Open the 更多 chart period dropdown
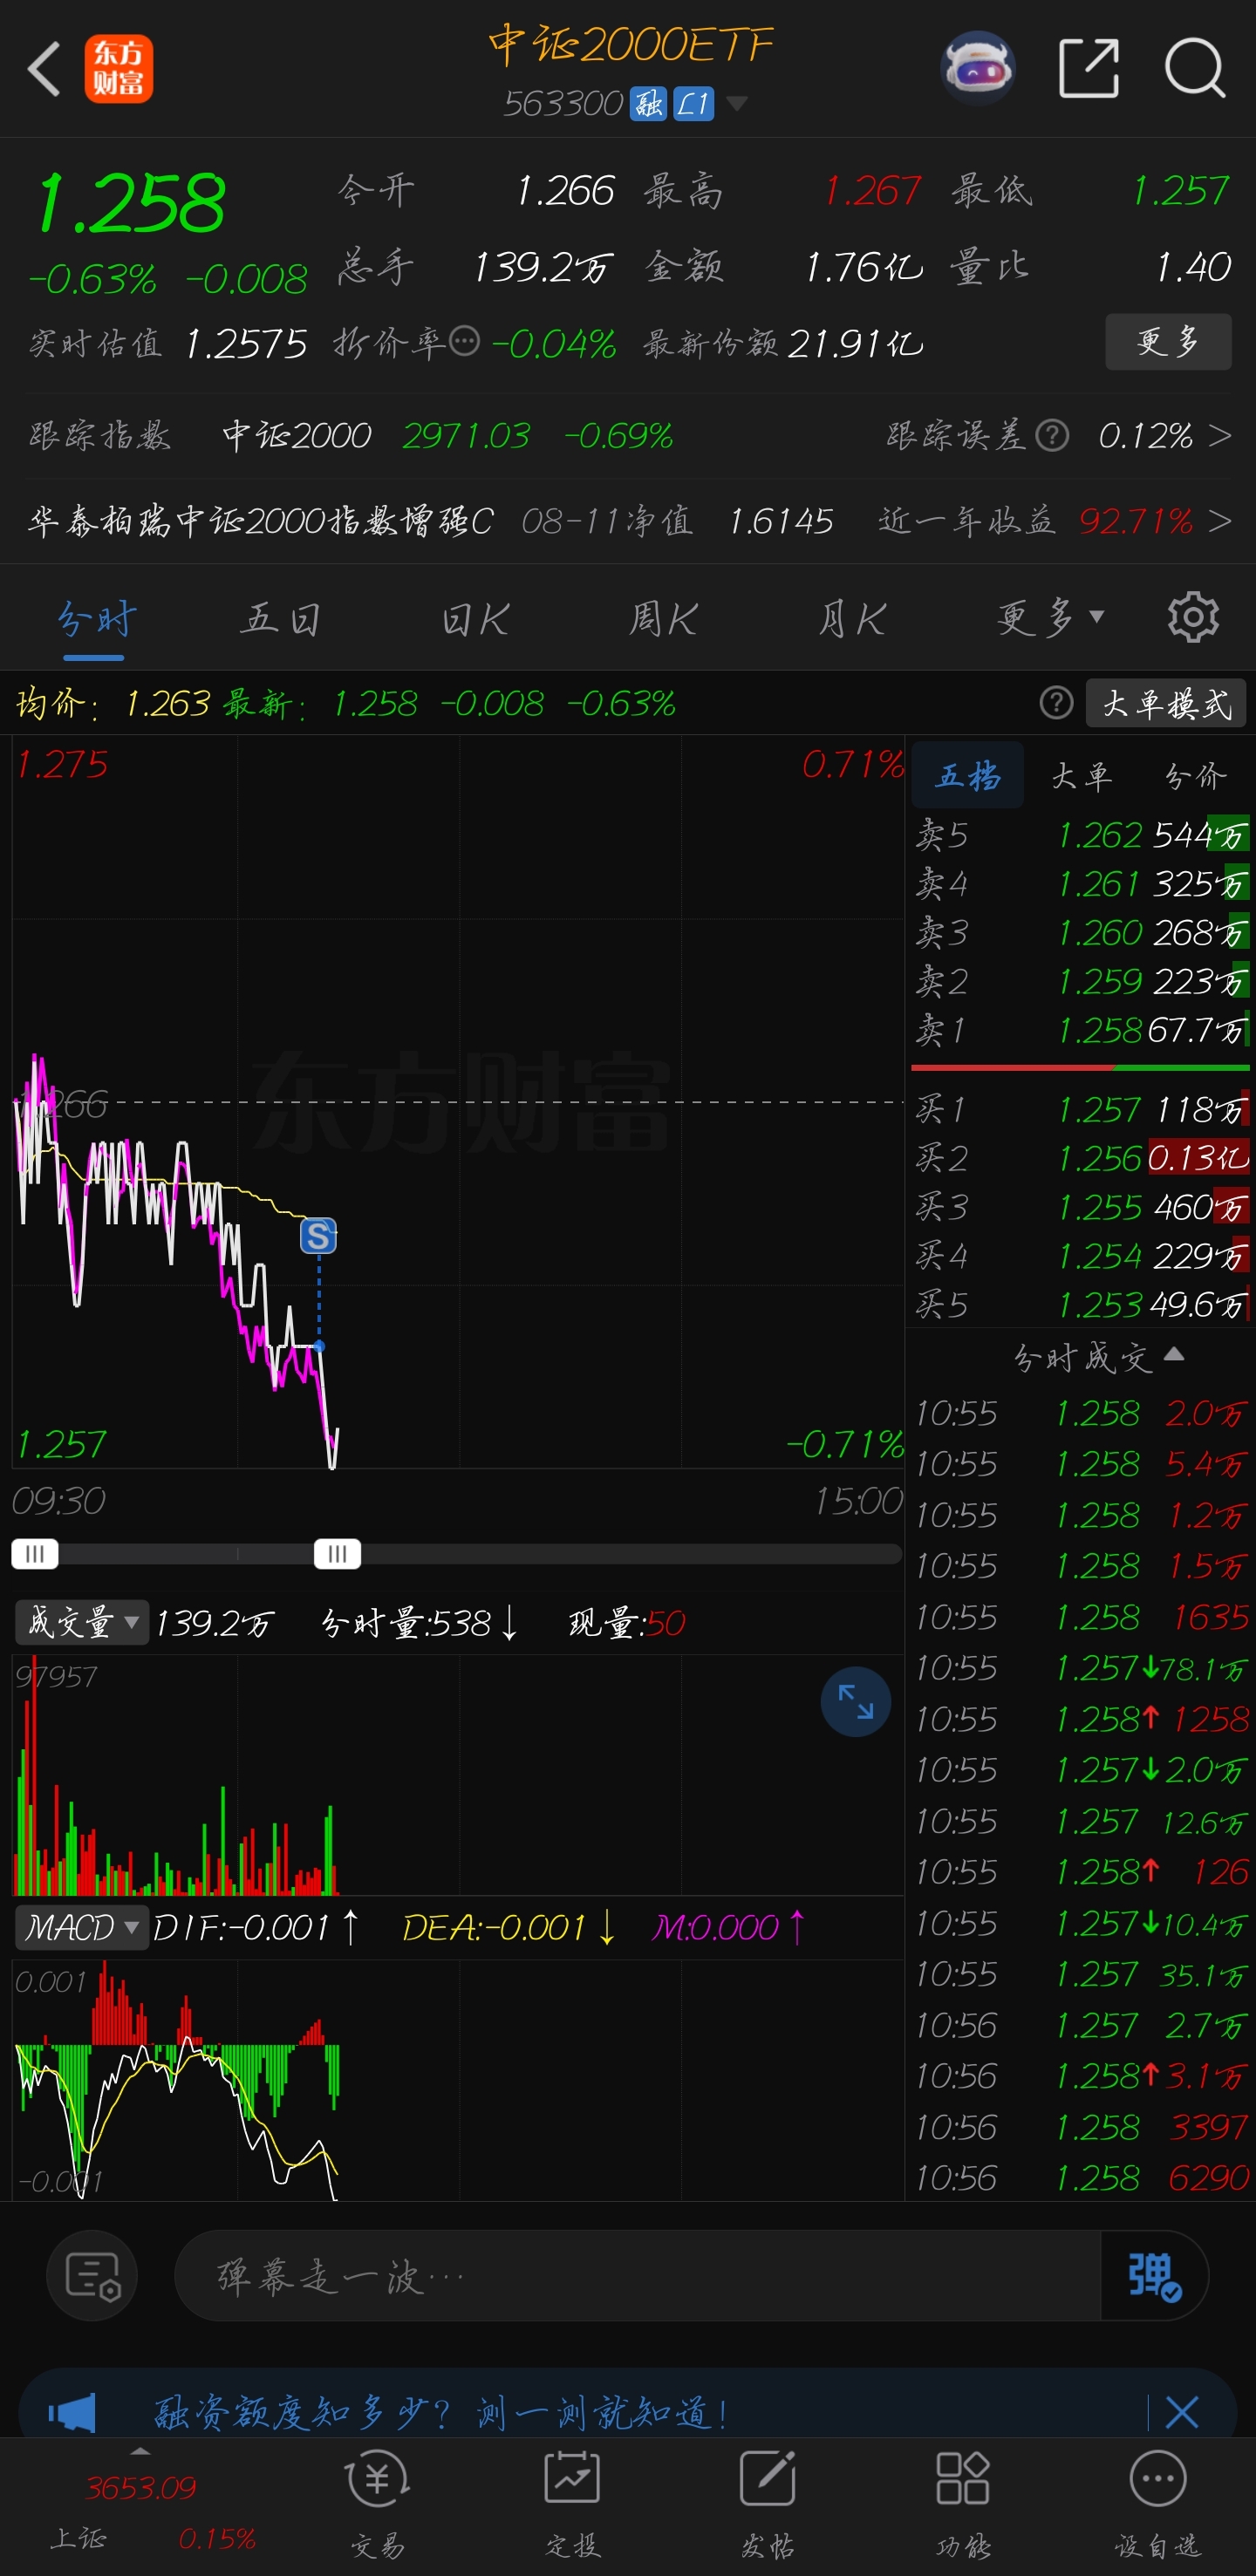The width and height of the screenshot is (1256, 2576). [1050, 617]
